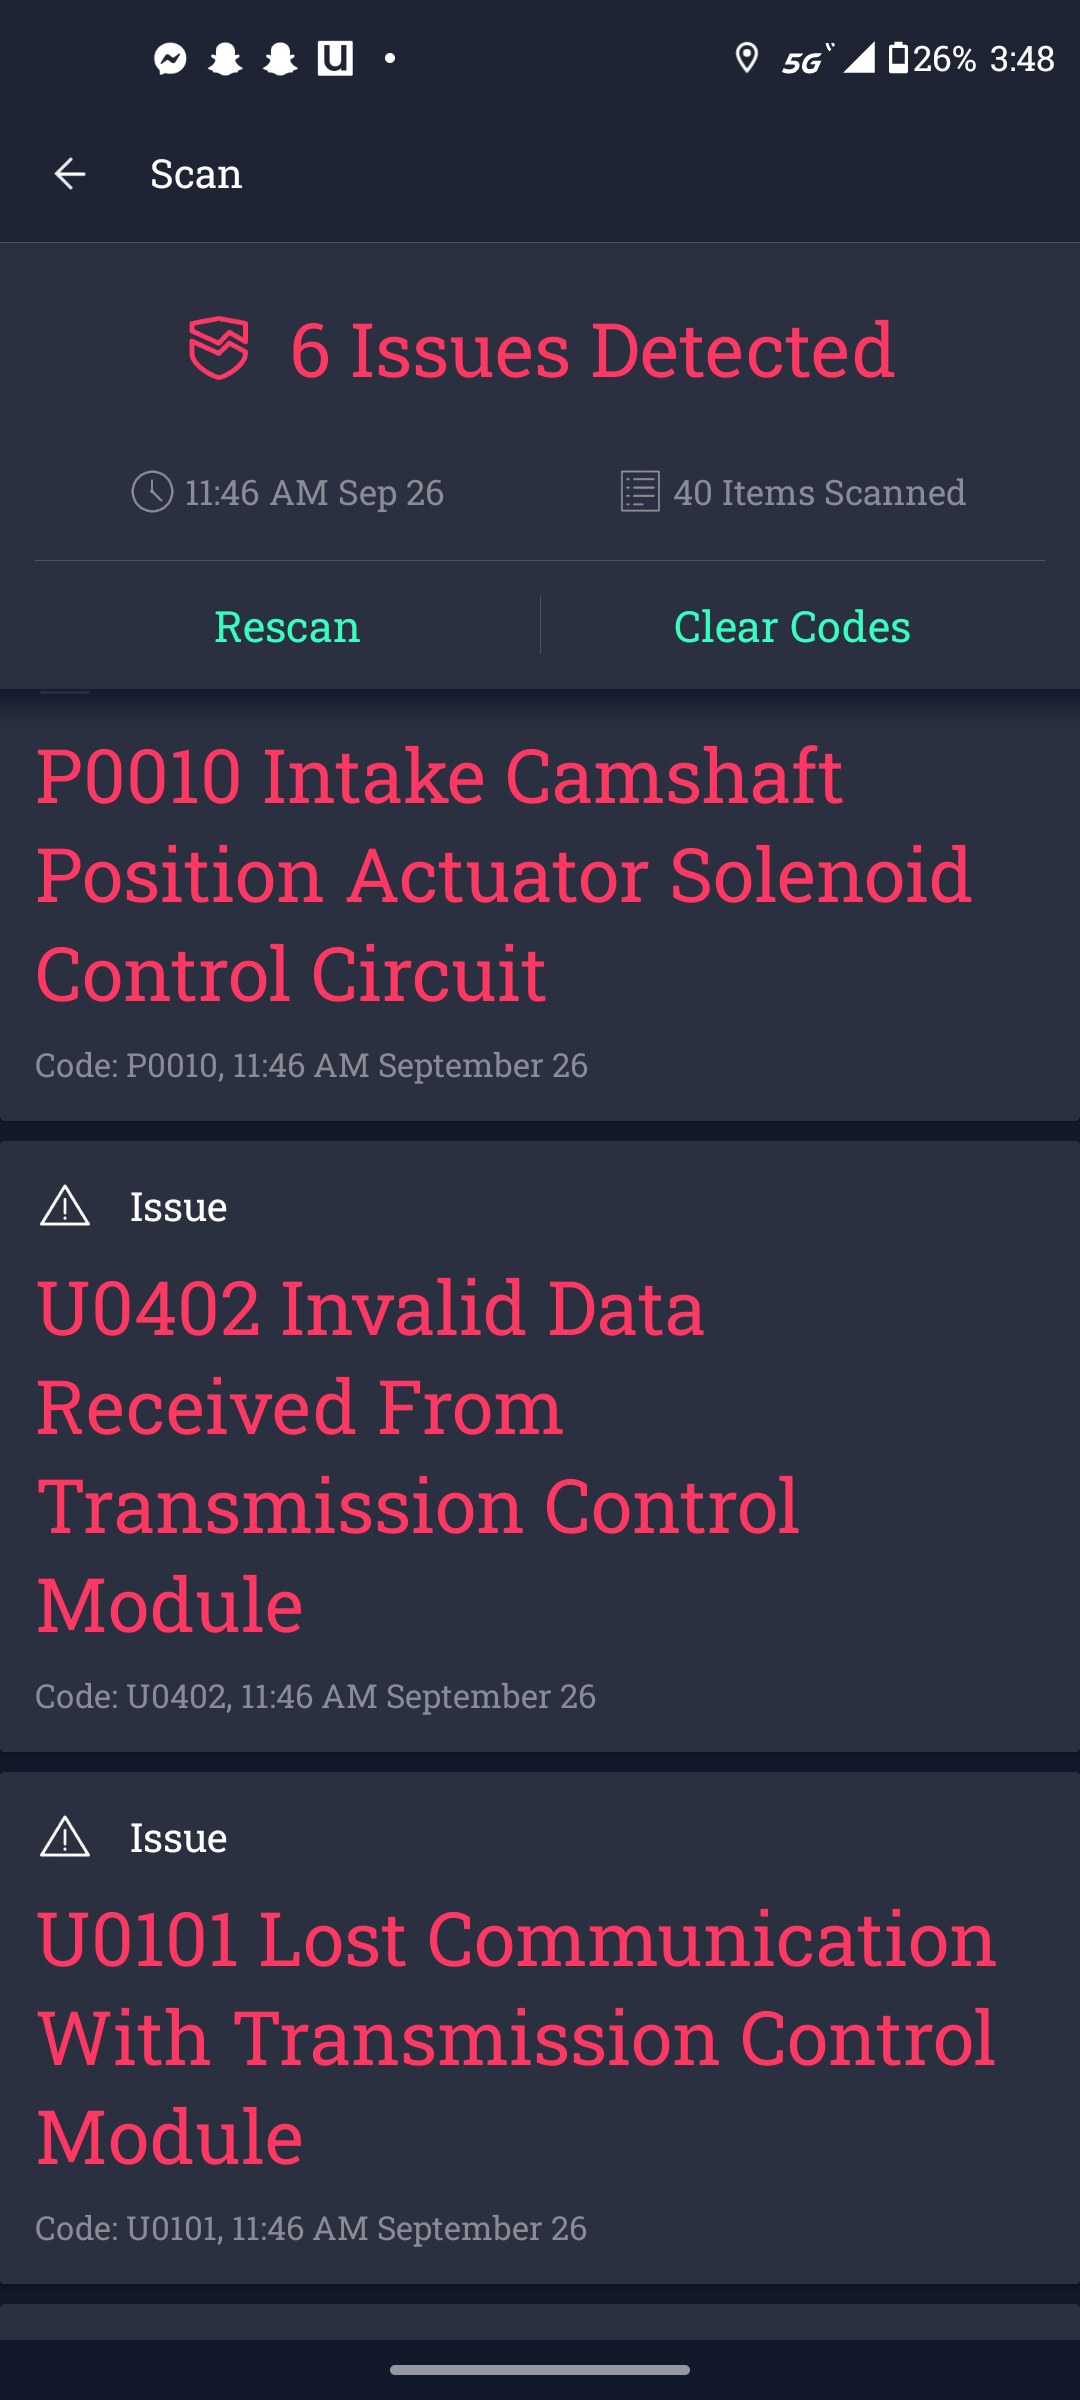The image size is (1080, 2400).
Task: Tap the list icon by items scanned
Action: coord(640,492)
